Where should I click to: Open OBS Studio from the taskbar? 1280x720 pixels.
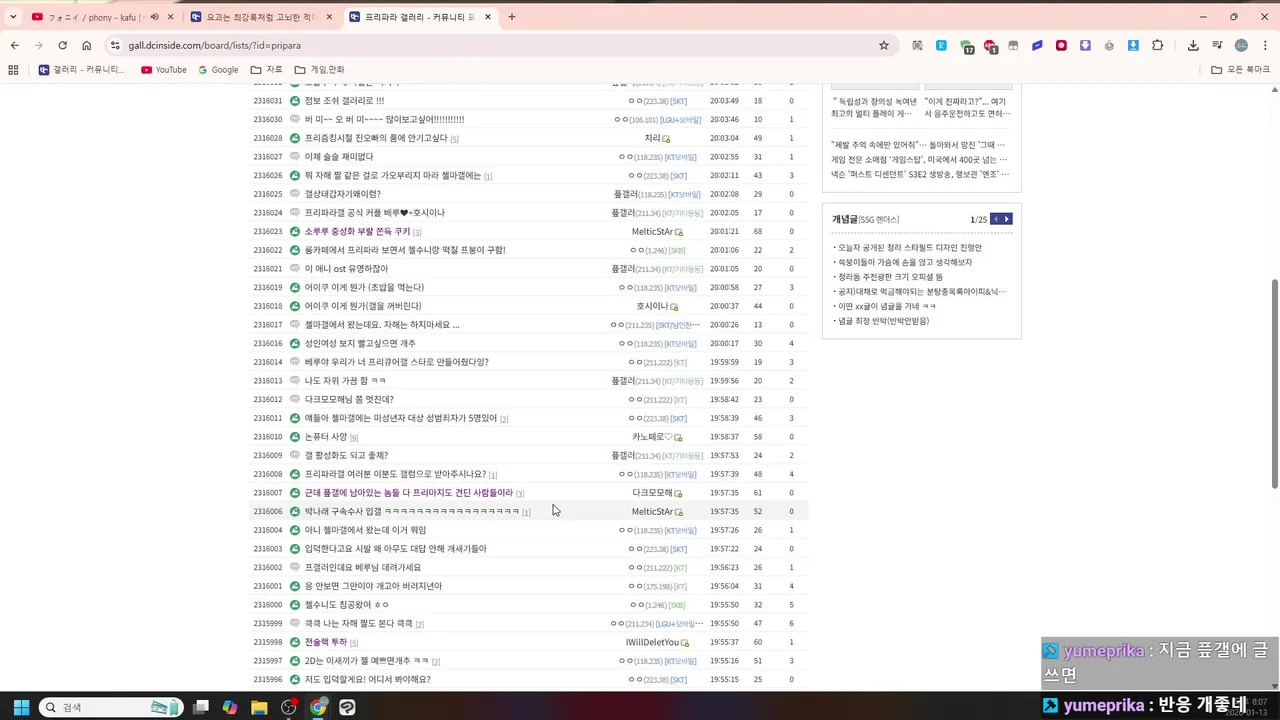[x=289, y=707]
